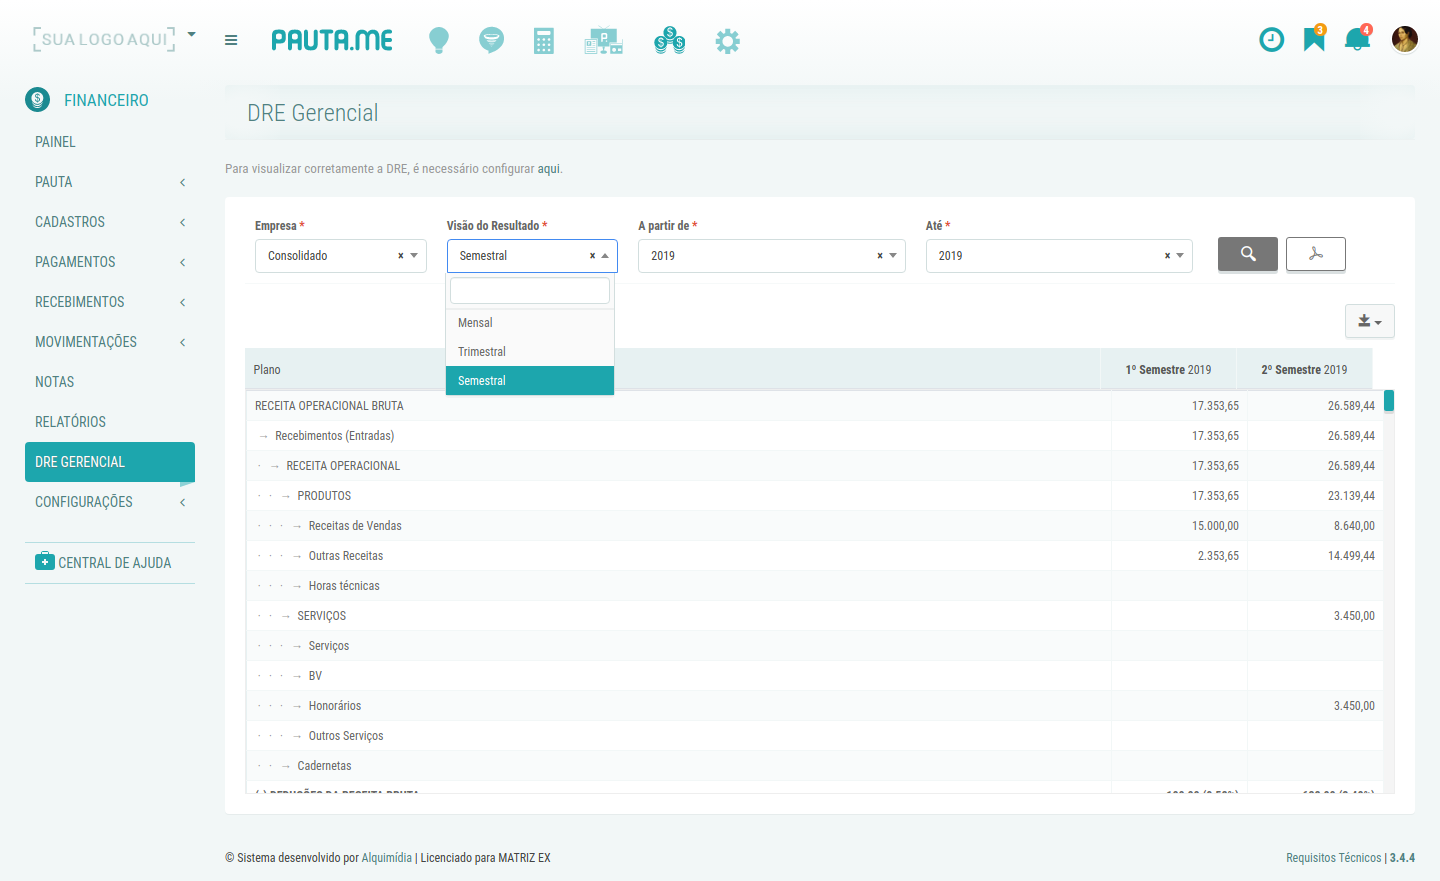Open the user avatar menu
This screenshot has width=1440, height=881.
1405,40
